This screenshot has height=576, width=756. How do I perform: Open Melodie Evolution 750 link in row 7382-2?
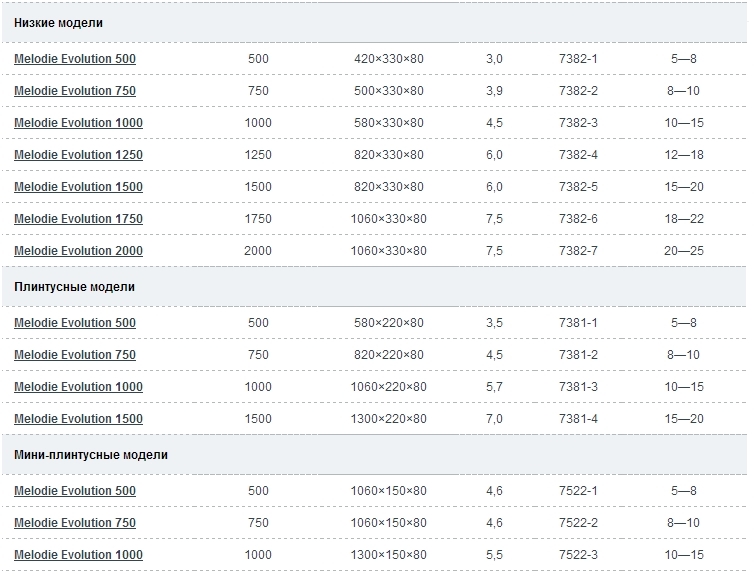coord(75,91)
